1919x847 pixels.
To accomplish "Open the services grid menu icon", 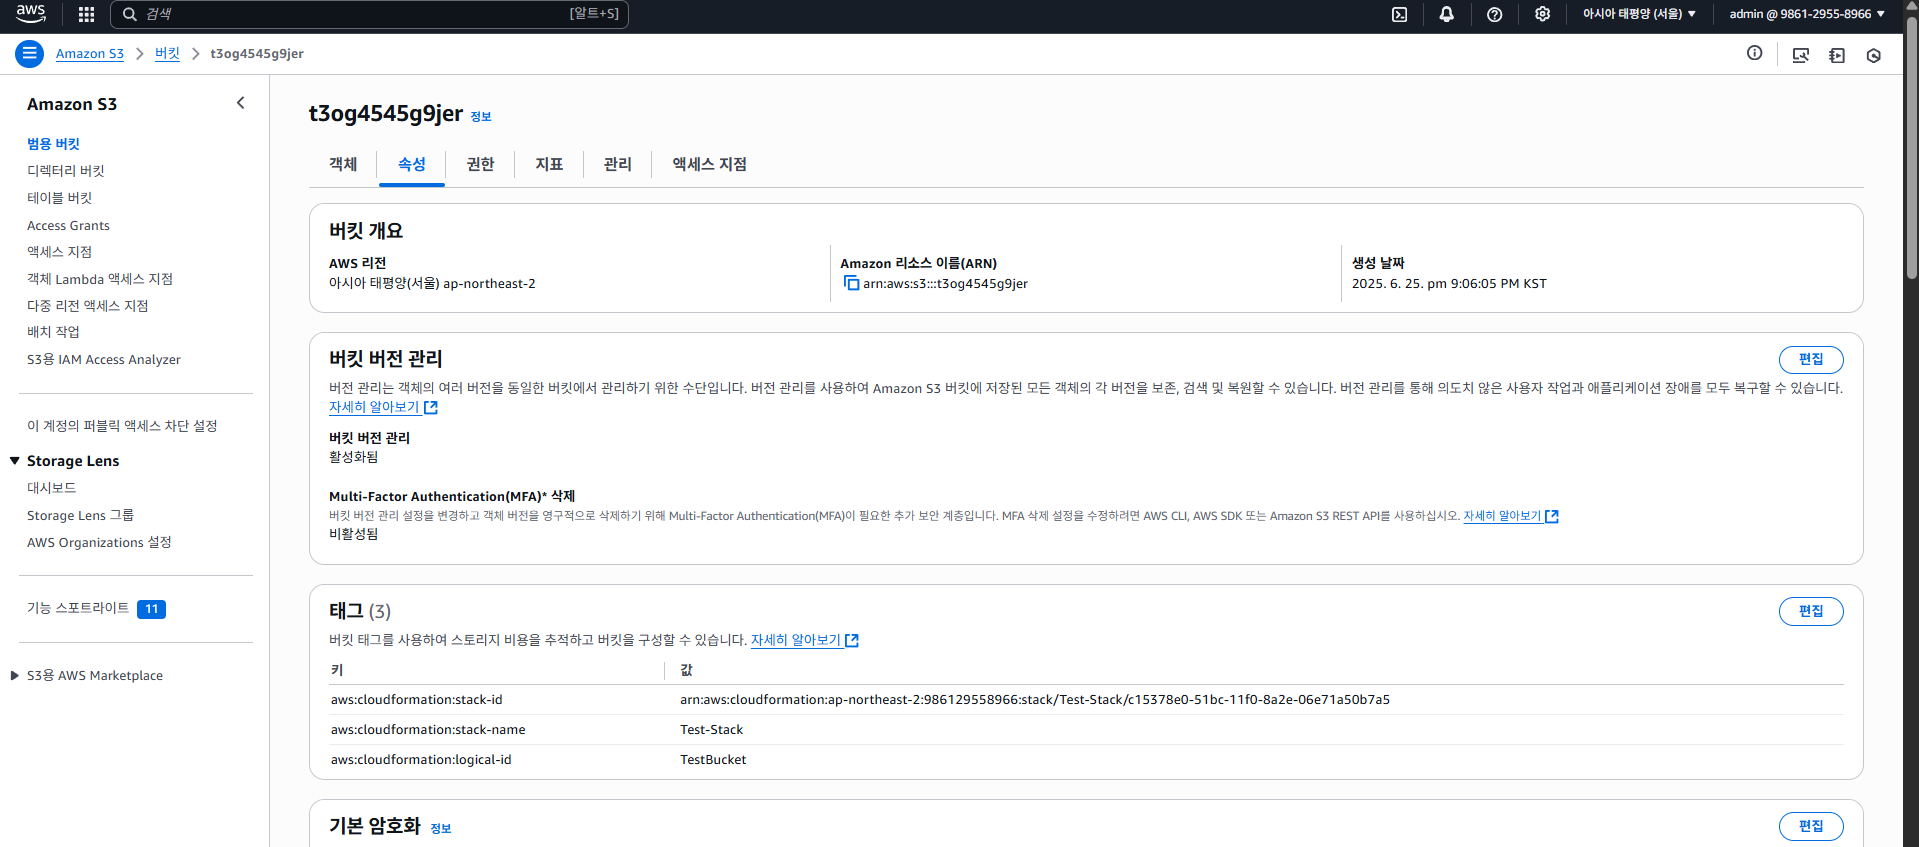I will (86, 14).
